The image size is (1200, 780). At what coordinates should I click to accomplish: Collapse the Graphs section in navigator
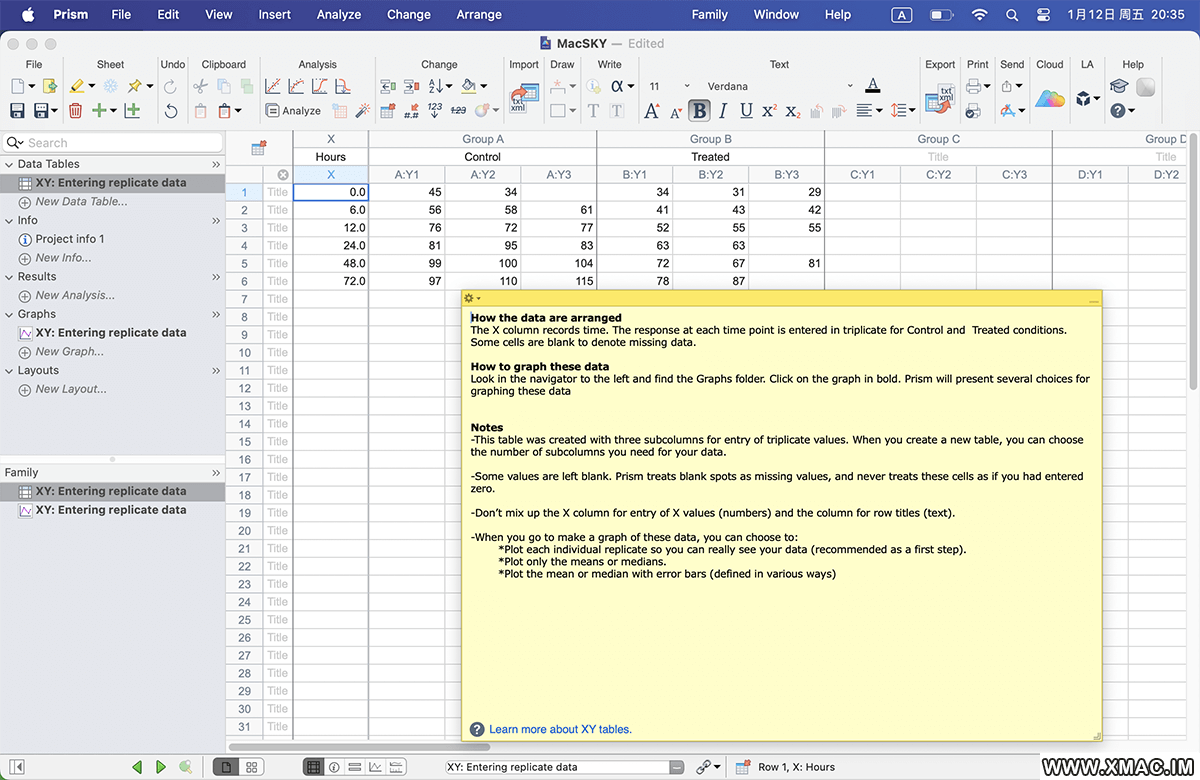click(x=9, y=314)
